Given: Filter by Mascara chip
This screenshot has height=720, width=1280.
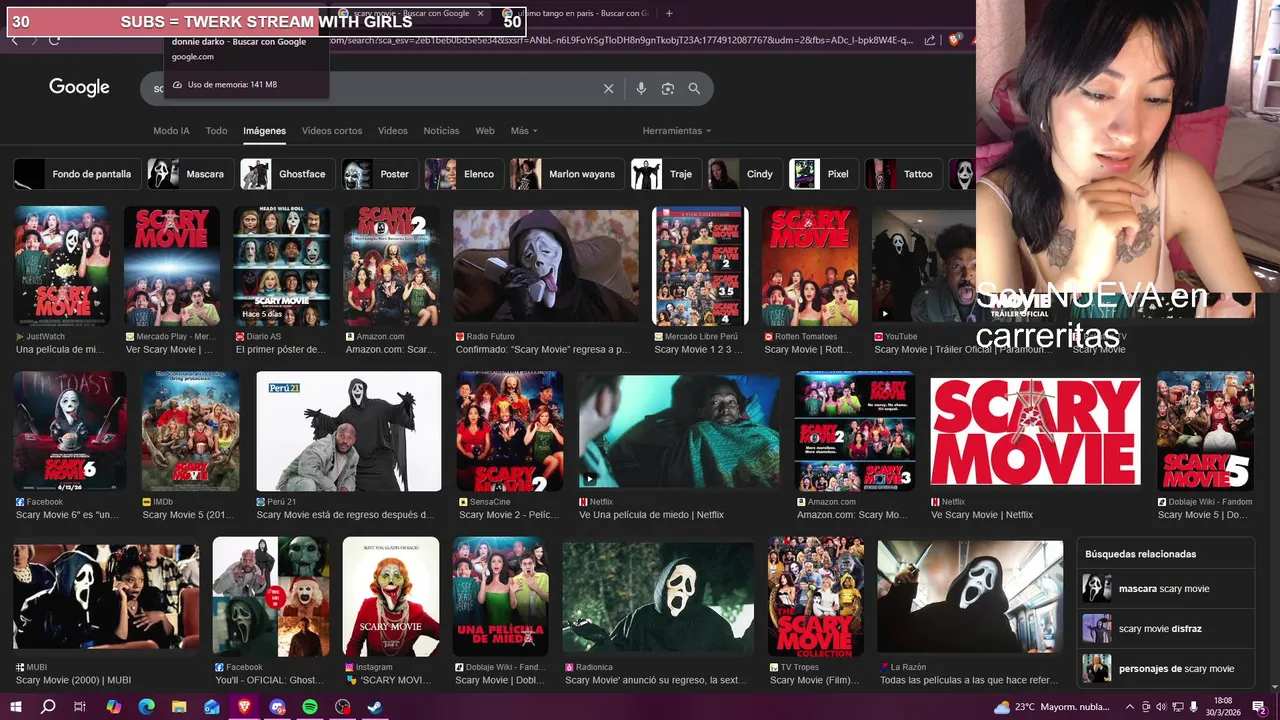Looking at the screenshot, I should 190,174.
